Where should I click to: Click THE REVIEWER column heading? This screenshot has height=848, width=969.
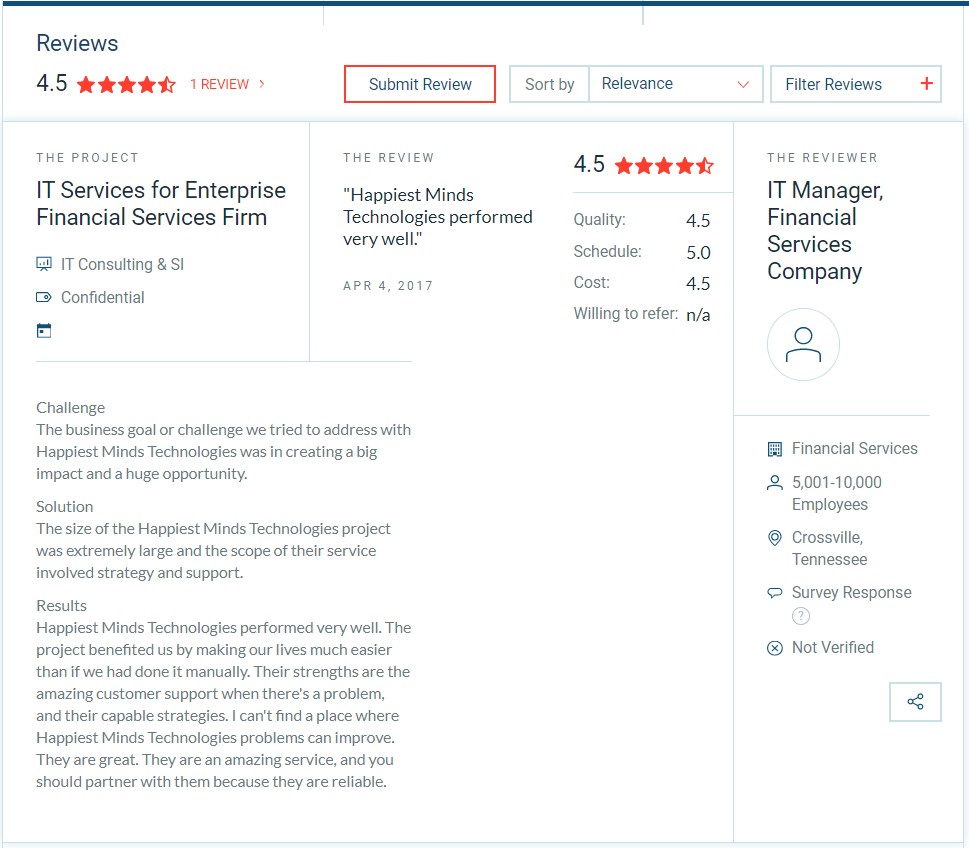(x=822, y=158)
